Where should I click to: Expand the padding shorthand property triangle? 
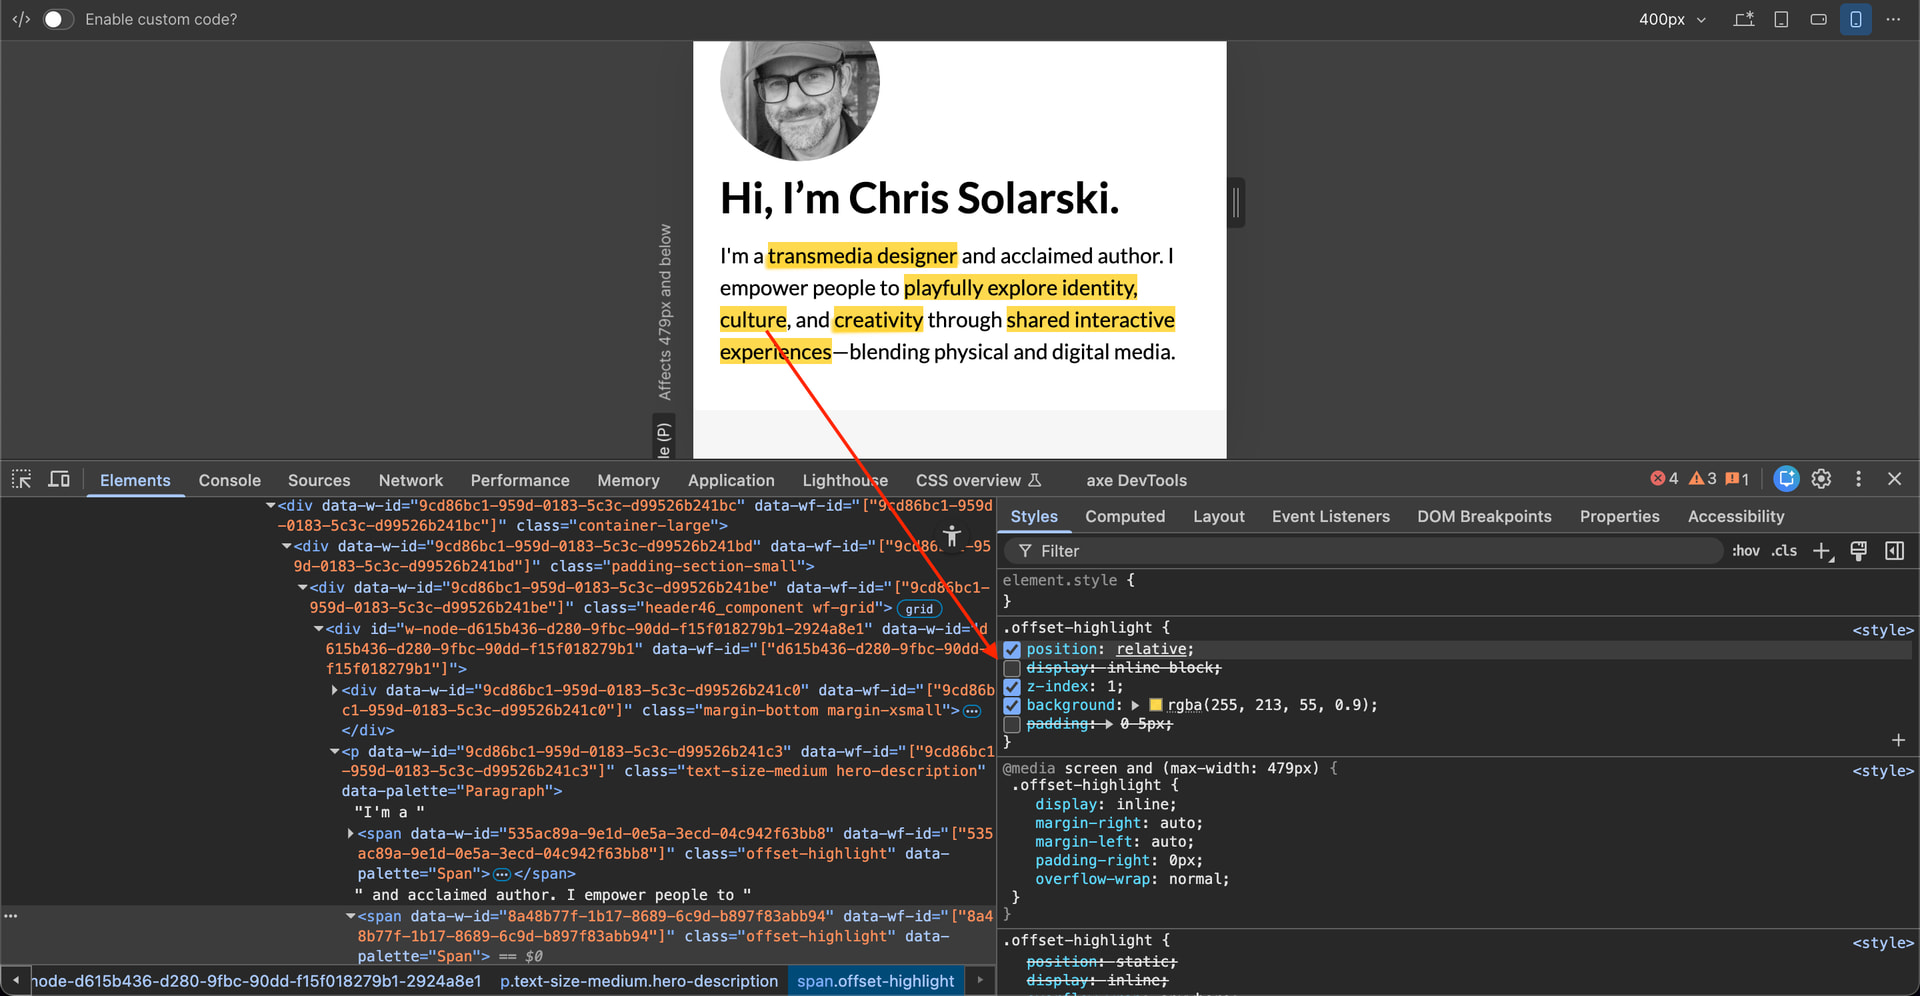point(1108,724)
